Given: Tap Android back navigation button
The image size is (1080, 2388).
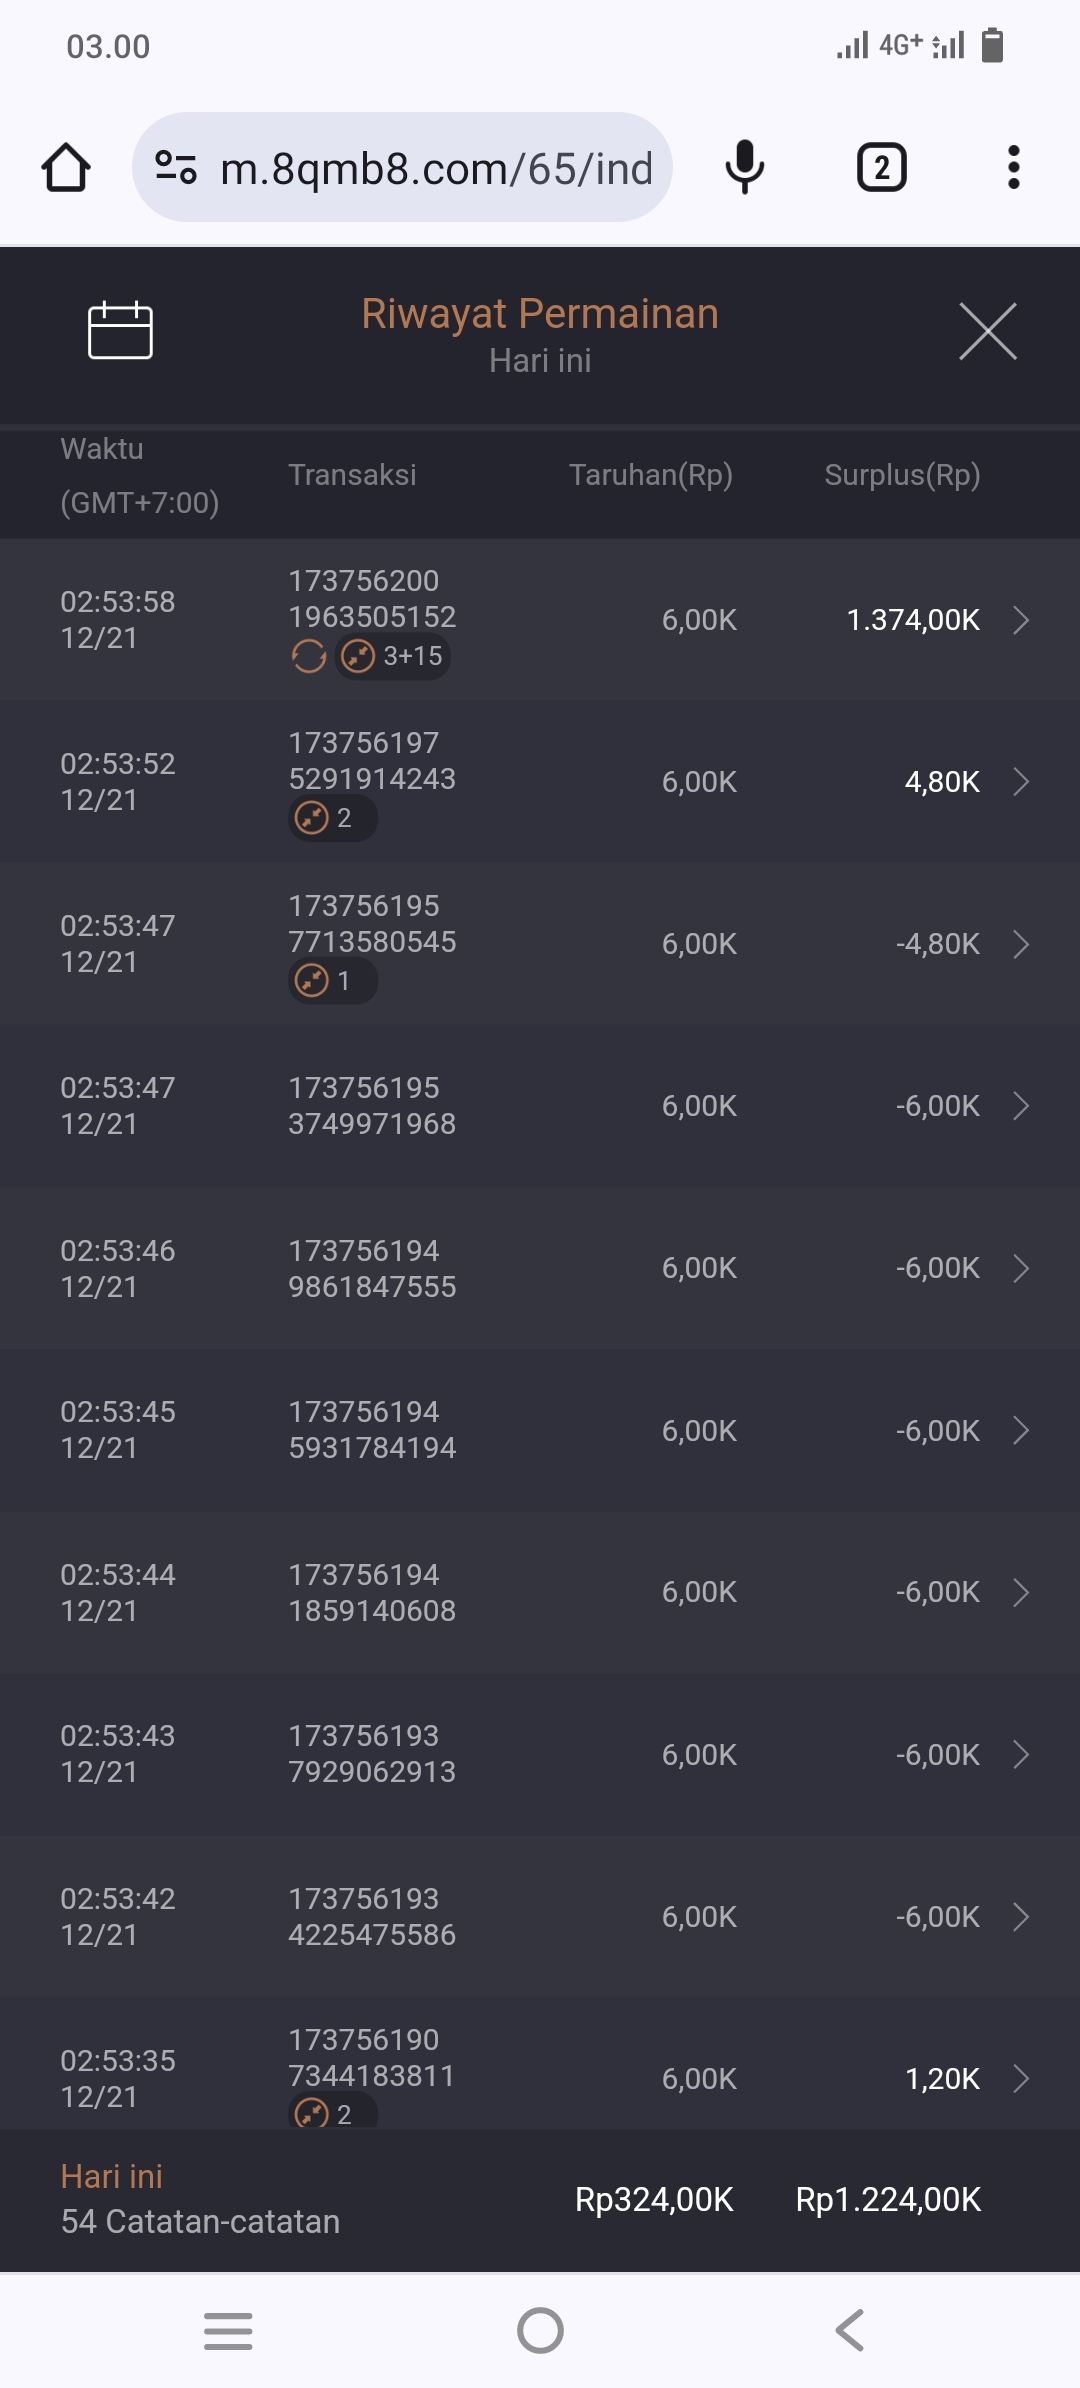Looking at the screenshot, I should point(850,2331).
